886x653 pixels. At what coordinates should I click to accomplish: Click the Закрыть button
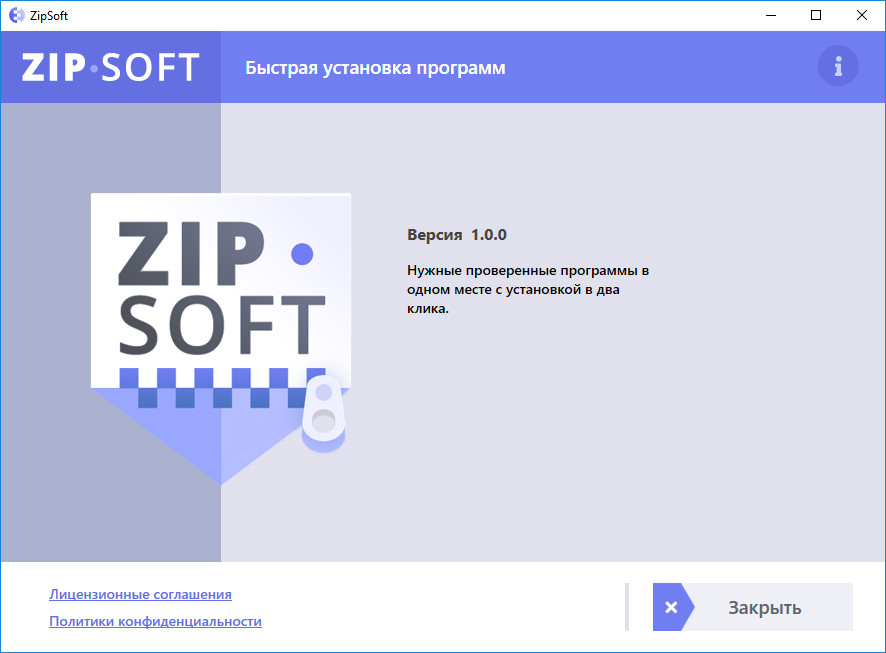click(753, 607)
